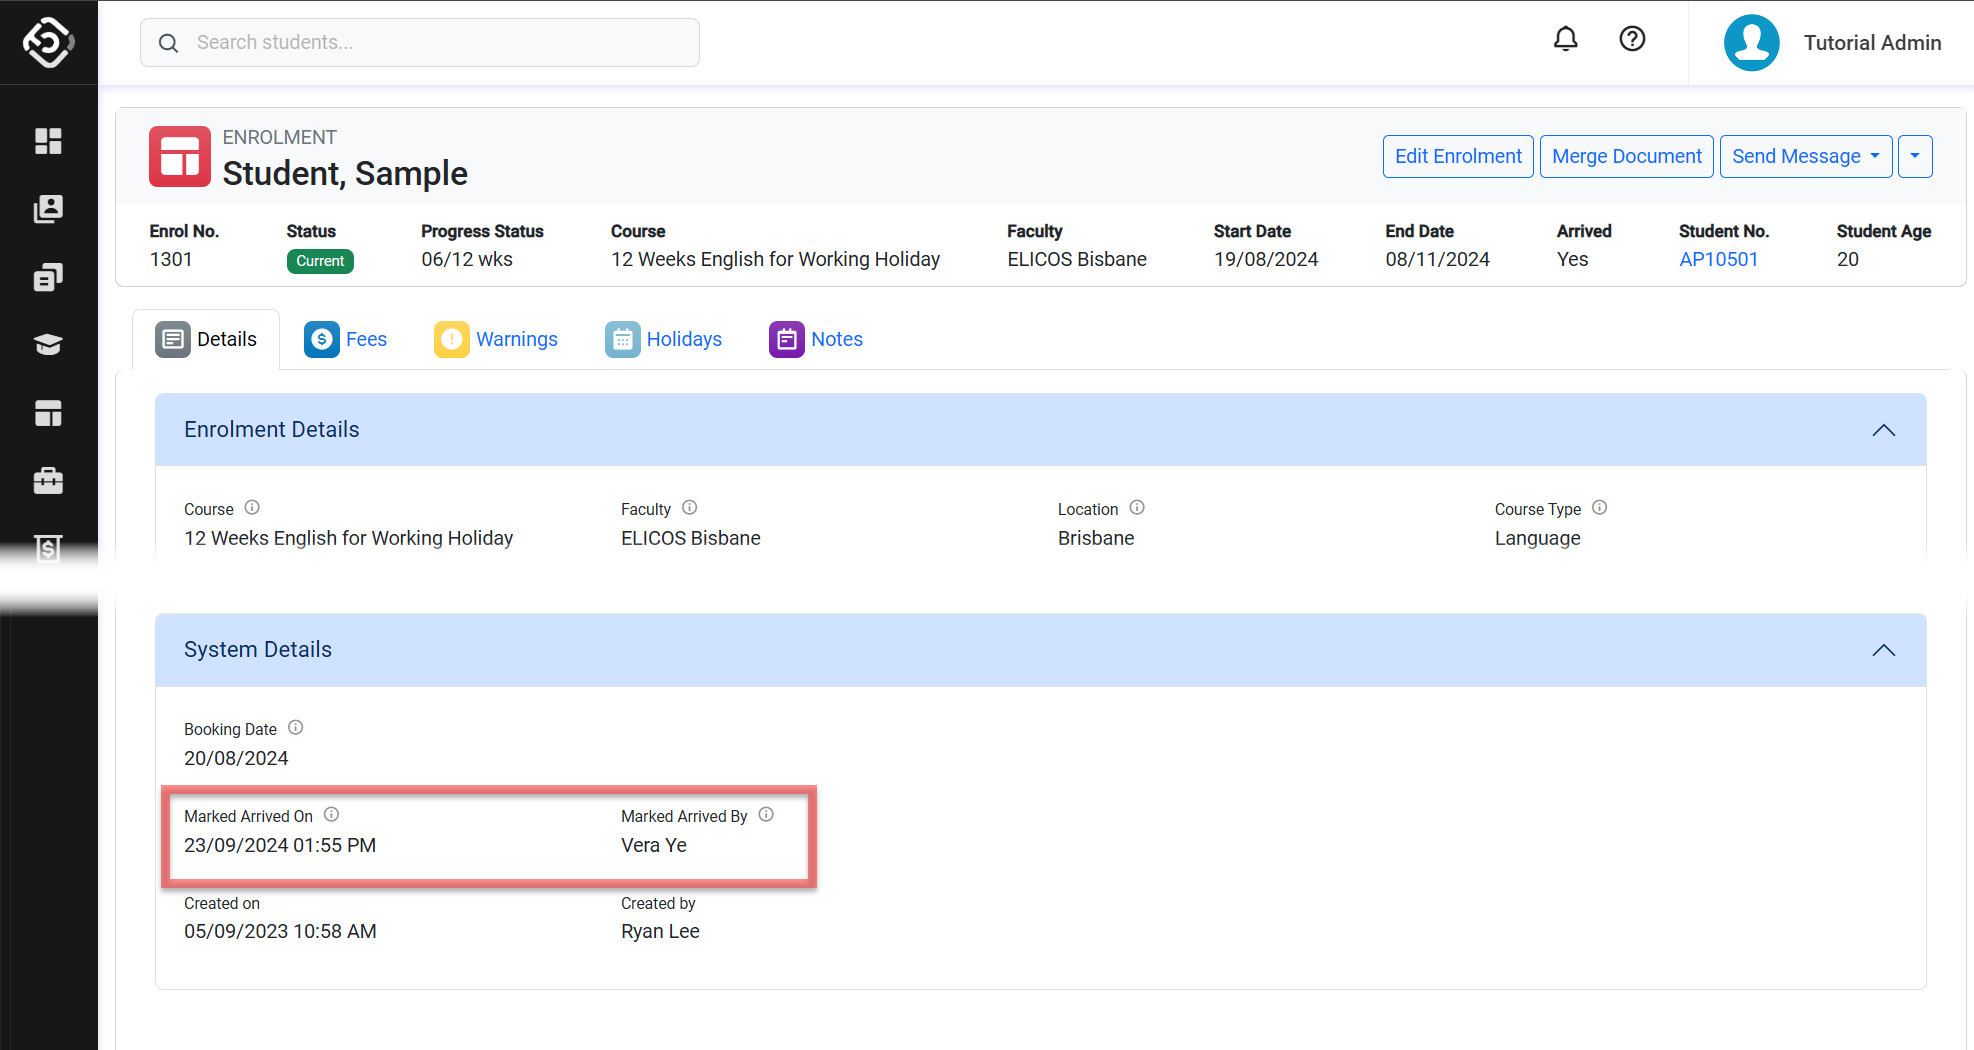Open the help question mark icon

pos(1632,40)
